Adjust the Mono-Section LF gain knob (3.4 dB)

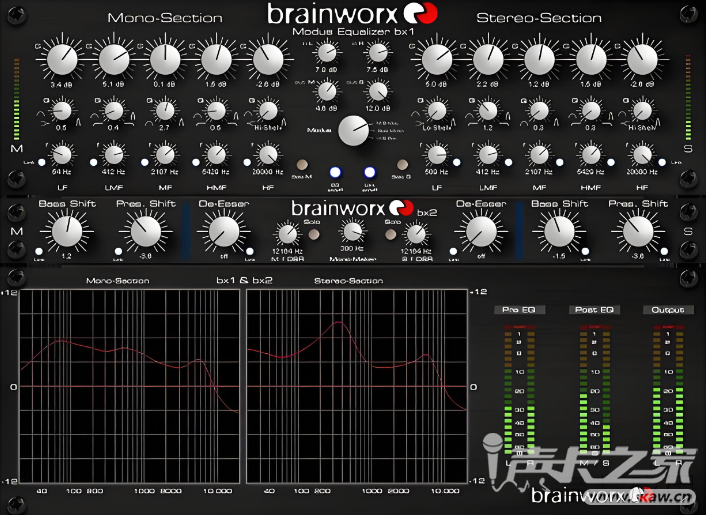click(x=62, y=59)
